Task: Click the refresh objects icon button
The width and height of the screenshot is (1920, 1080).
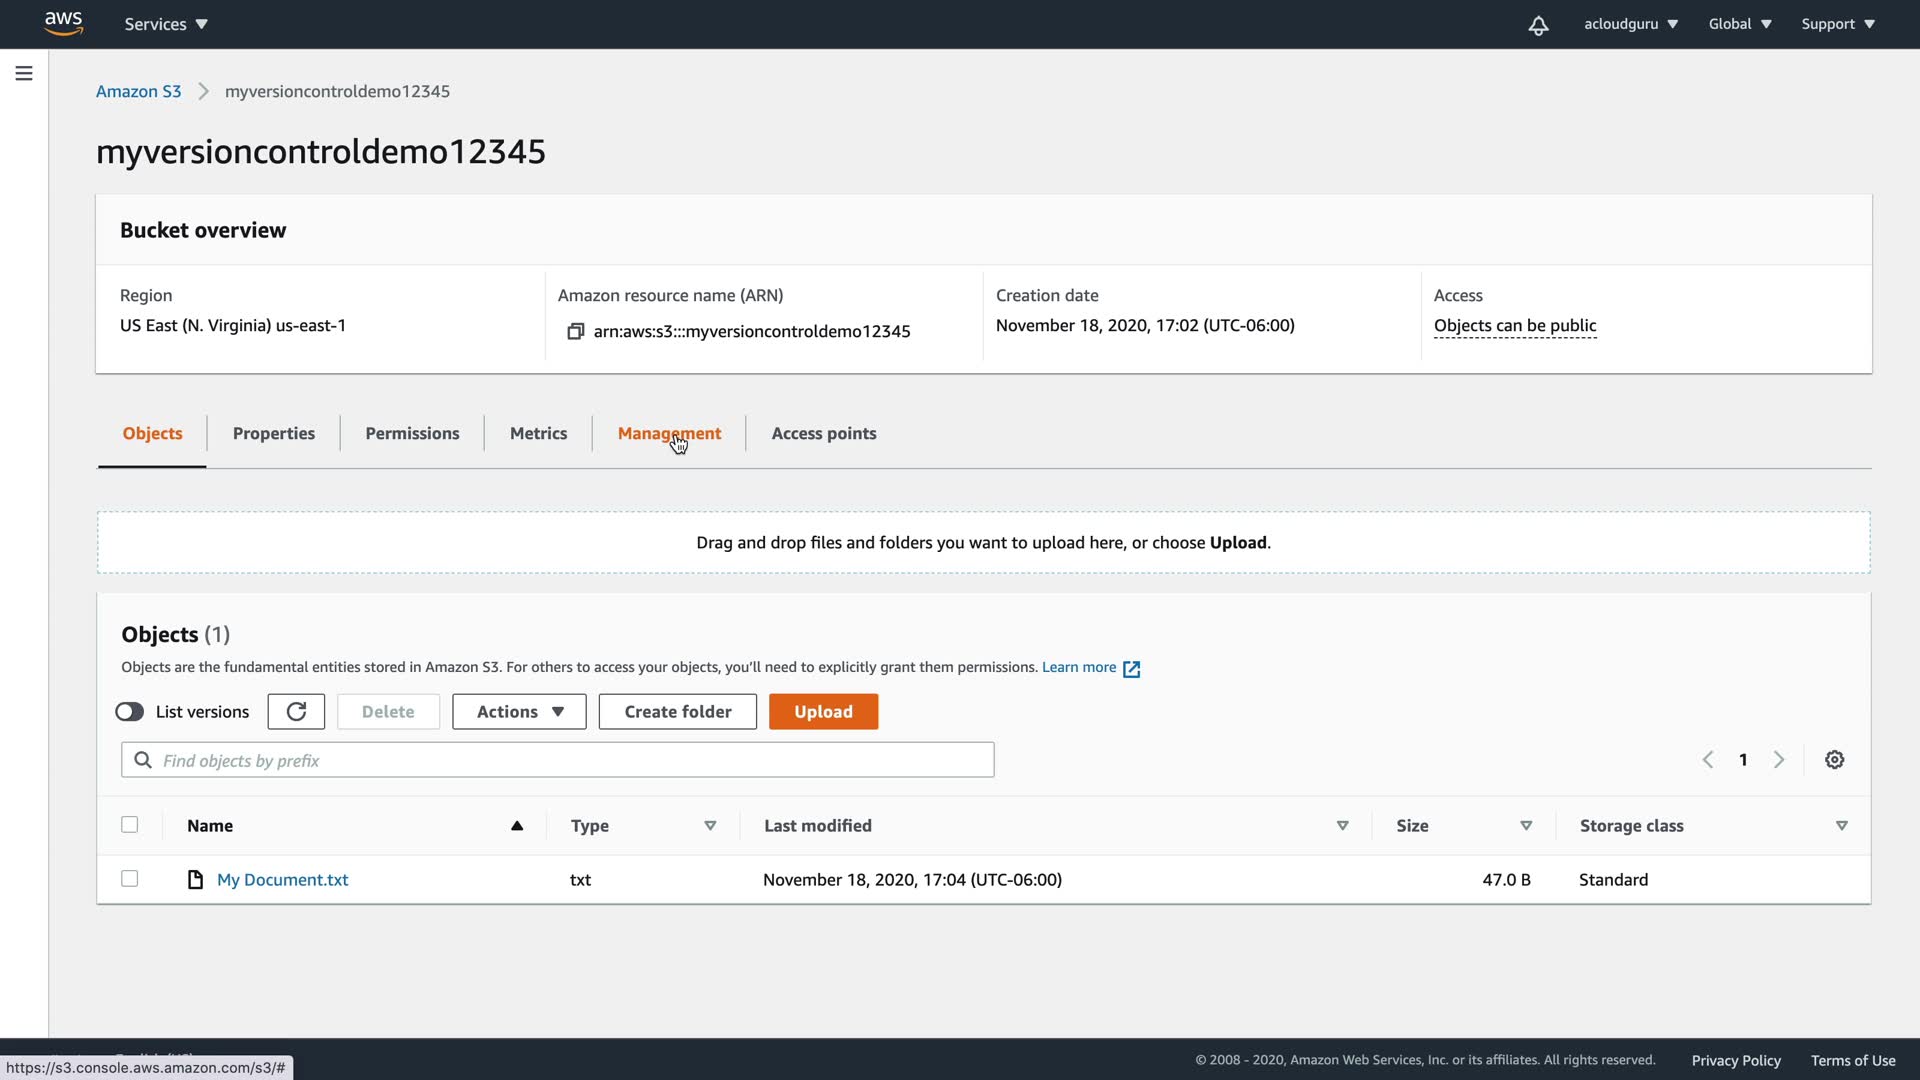Action: tap(296, 711)
